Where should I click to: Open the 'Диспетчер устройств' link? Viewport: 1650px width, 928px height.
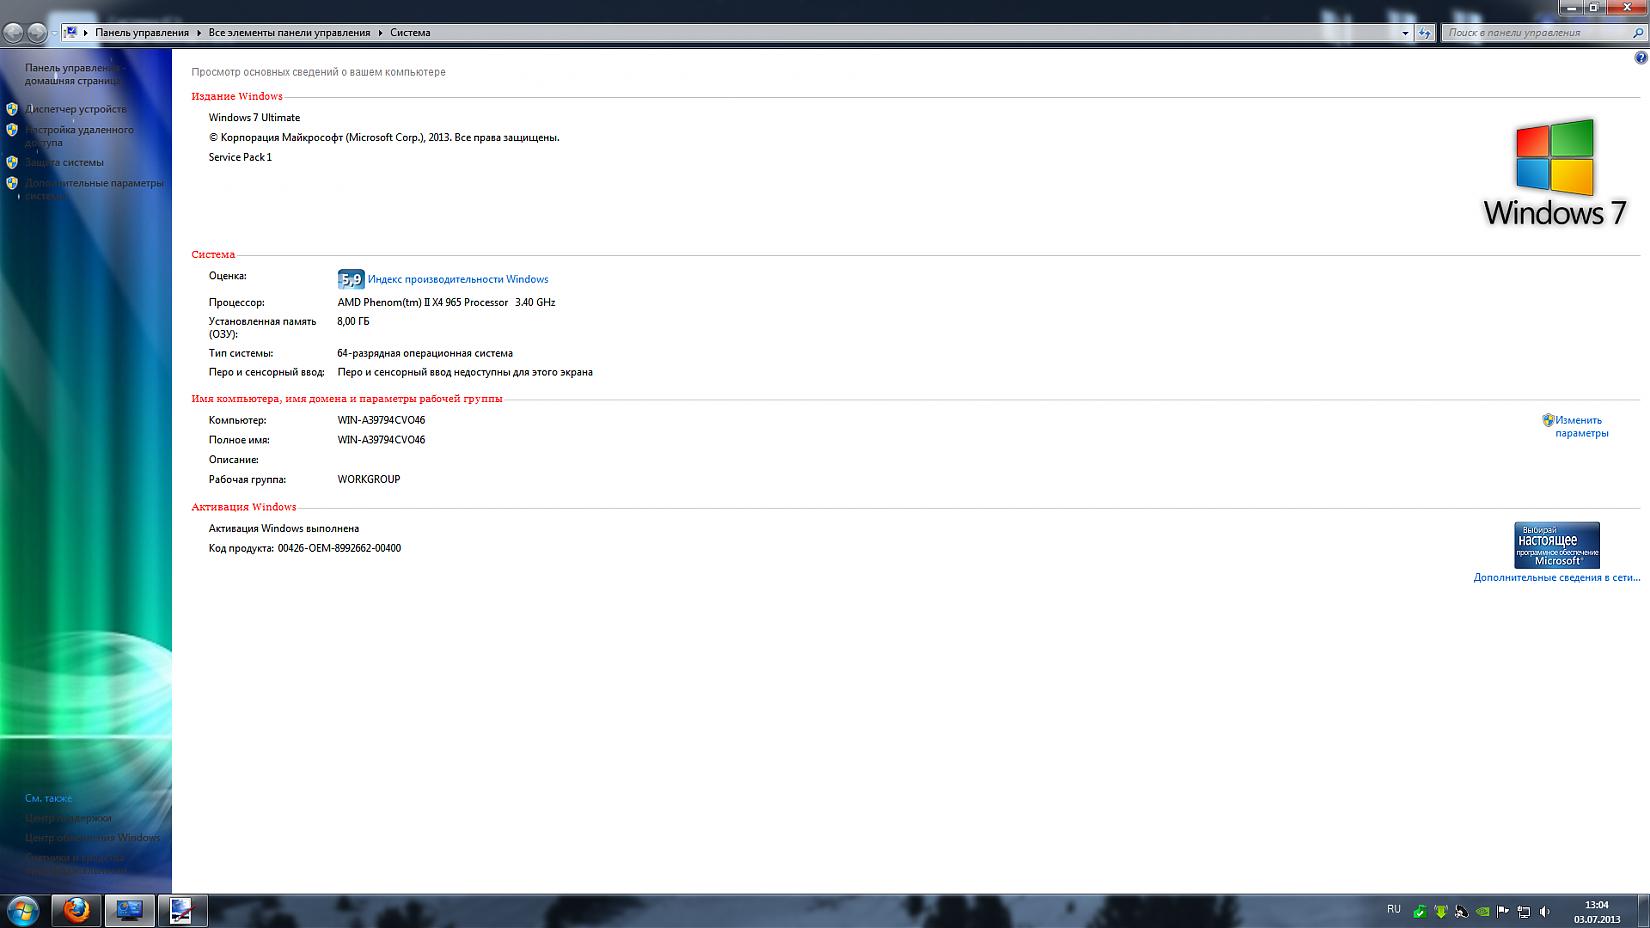76,109
